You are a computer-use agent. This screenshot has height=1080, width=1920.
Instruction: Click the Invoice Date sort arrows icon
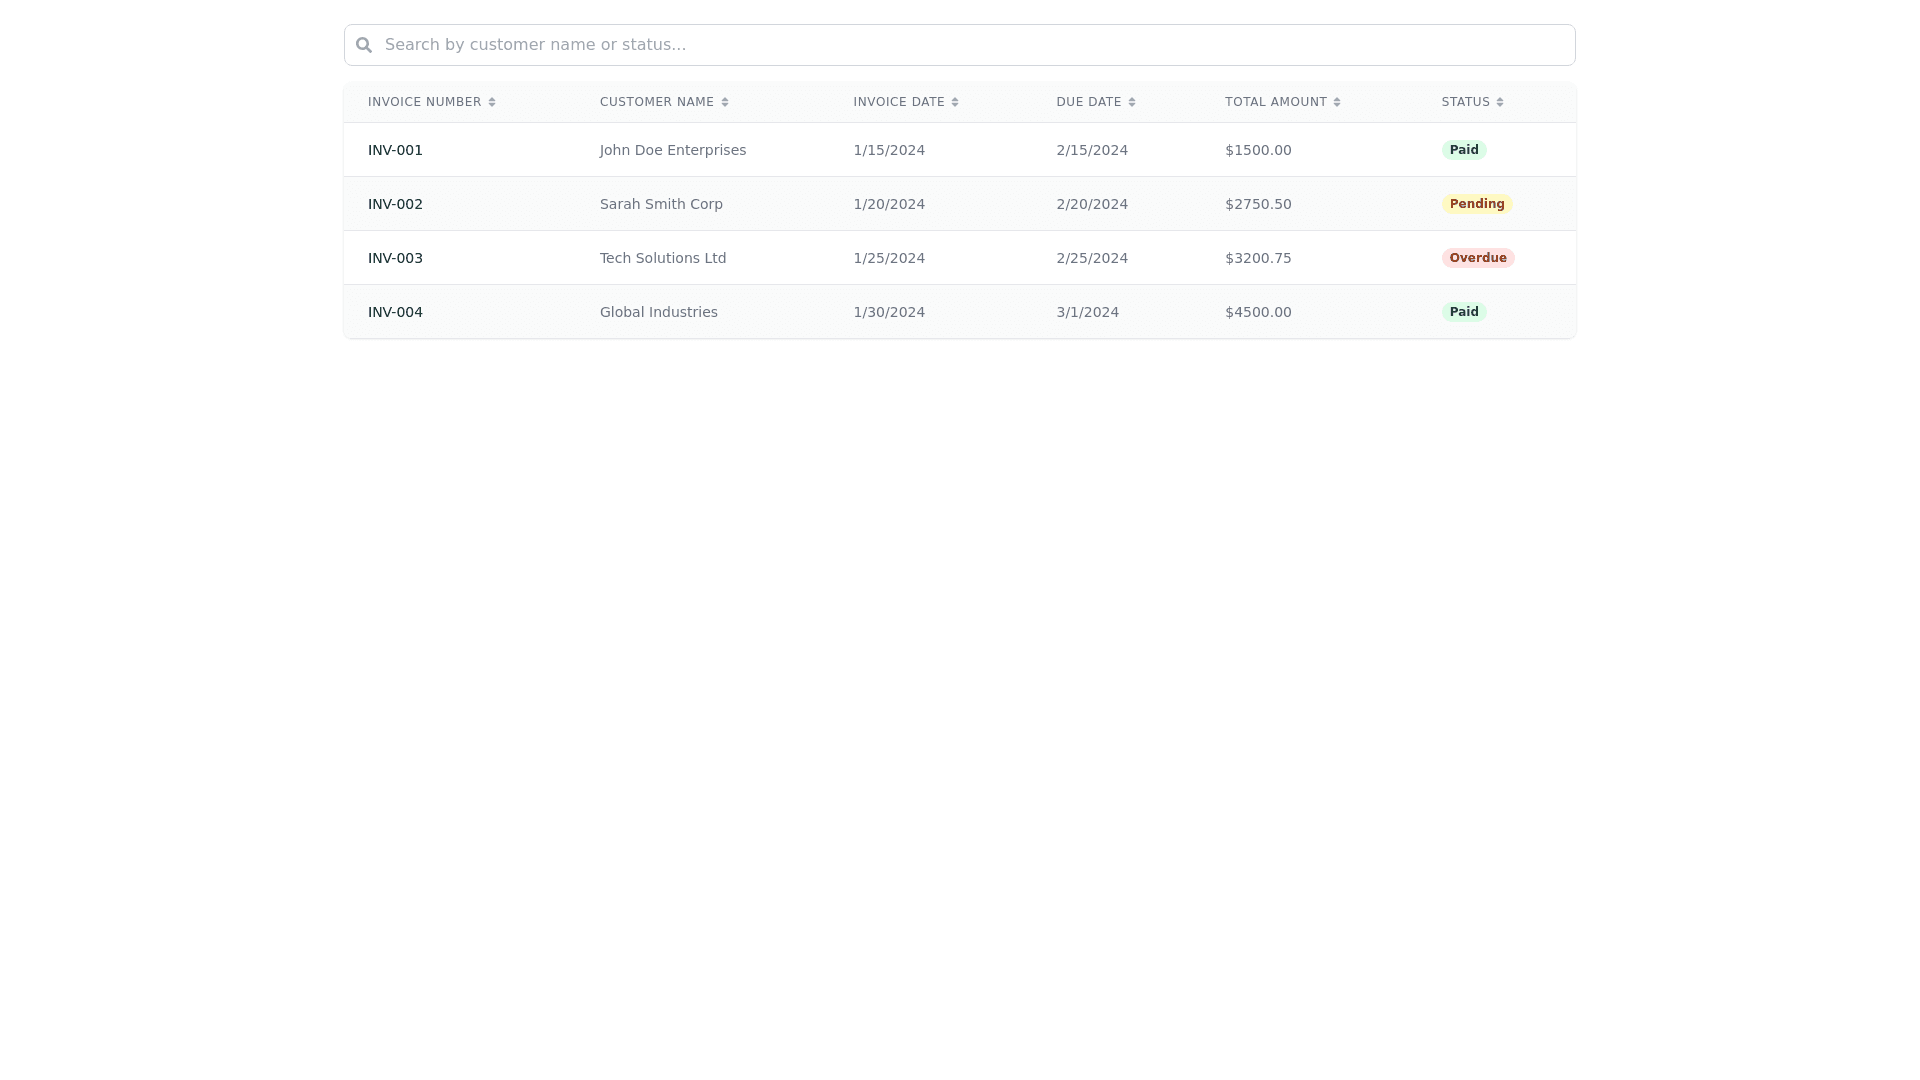955,102
